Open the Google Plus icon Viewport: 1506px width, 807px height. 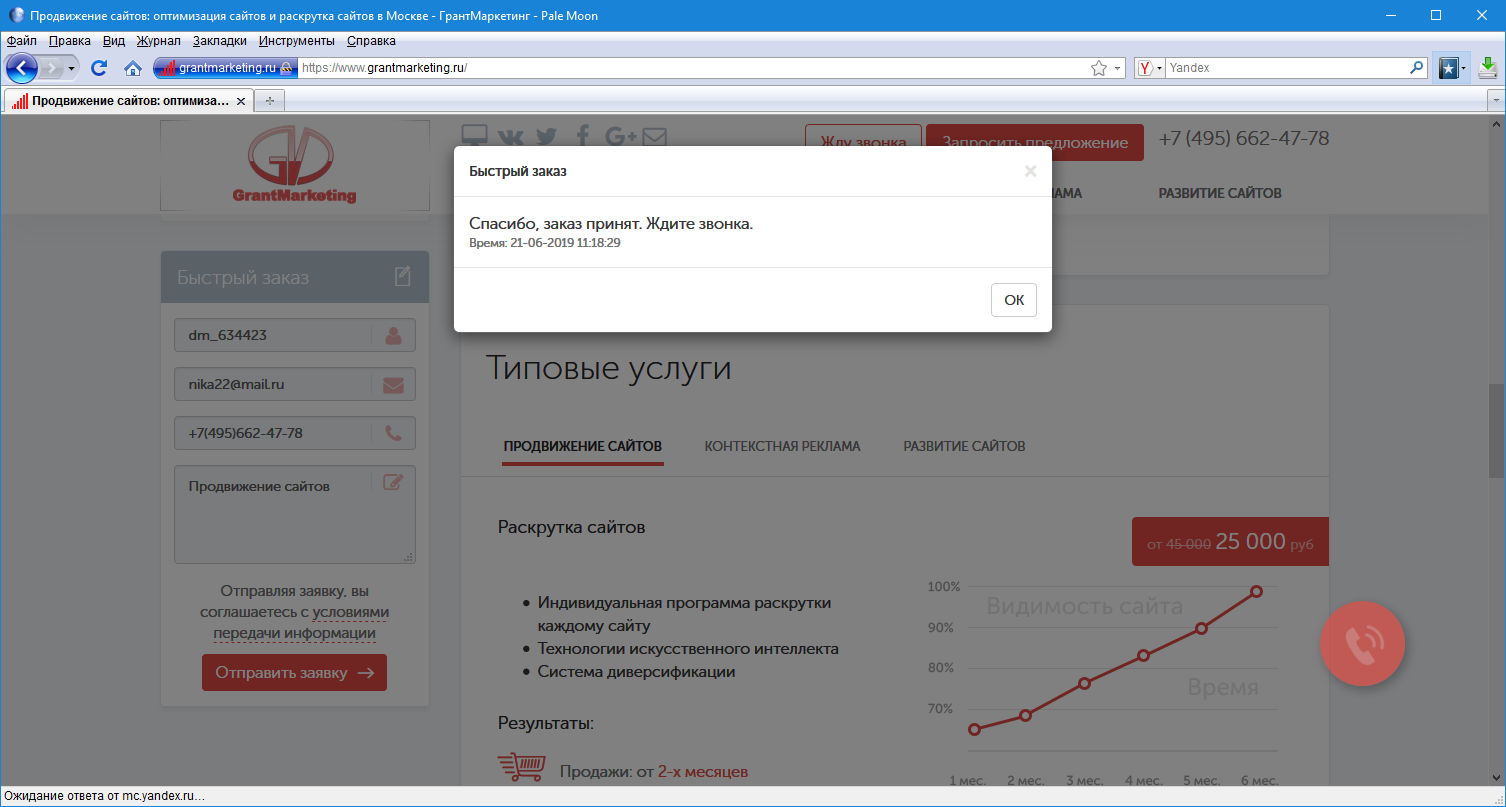pos(621,137)
